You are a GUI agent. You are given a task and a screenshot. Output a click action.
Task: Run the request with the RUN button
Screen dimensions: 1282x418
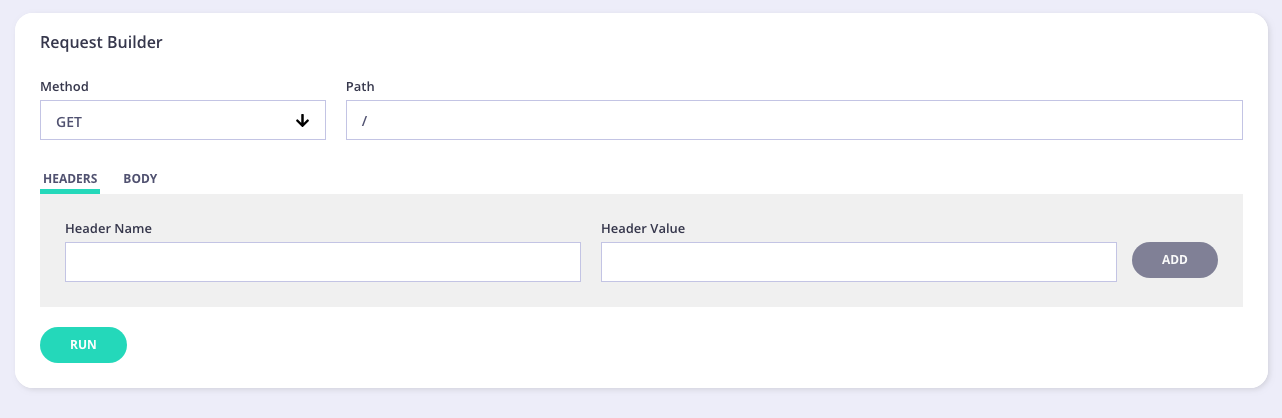[x=83, y=345]
